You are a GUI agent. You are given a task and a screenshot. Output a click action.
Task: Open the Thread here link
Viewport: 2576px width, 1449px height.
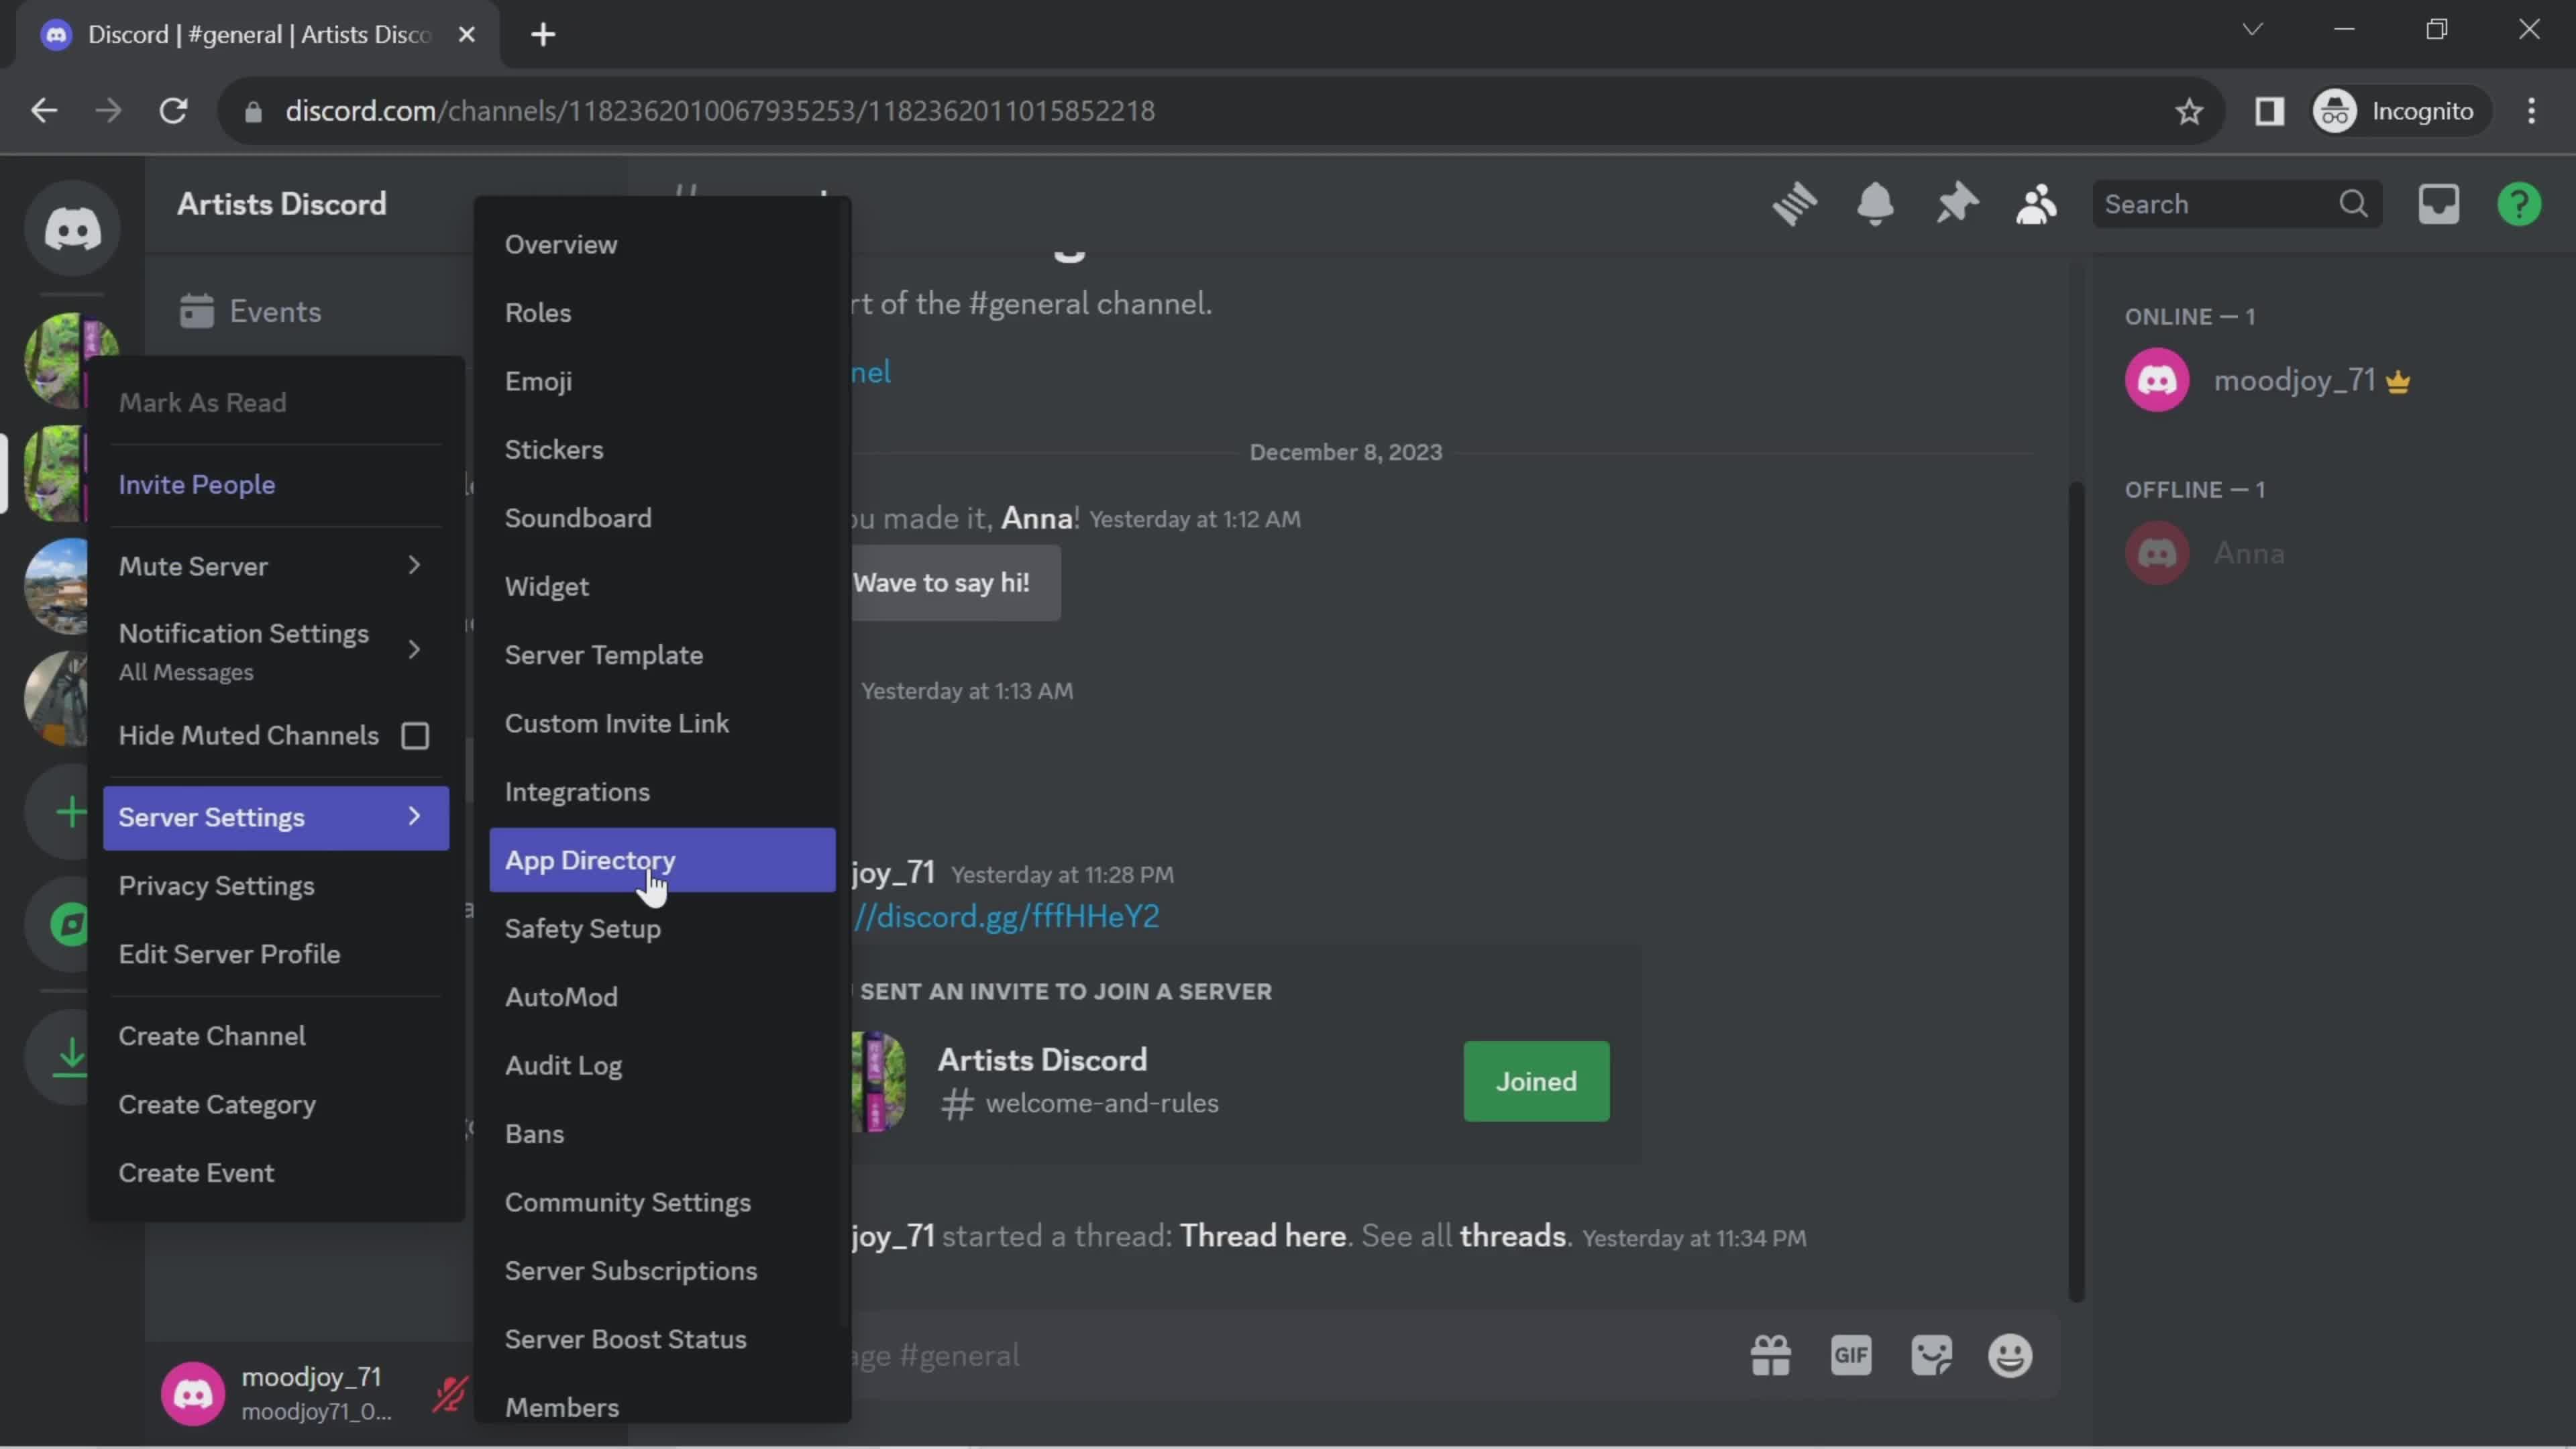[1262, 1236]
